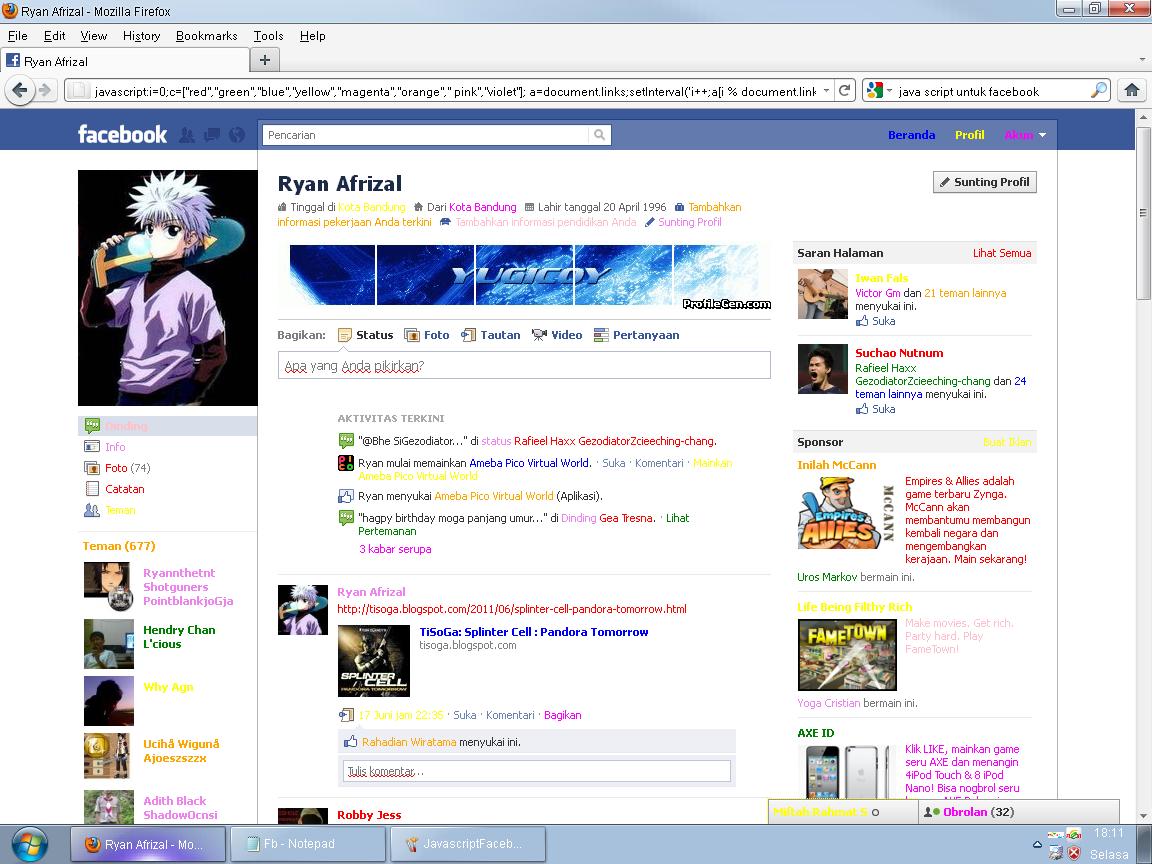Select the Tautan share option
Viewport: 1152px width, 864px height.
click(x=491, y=335)
